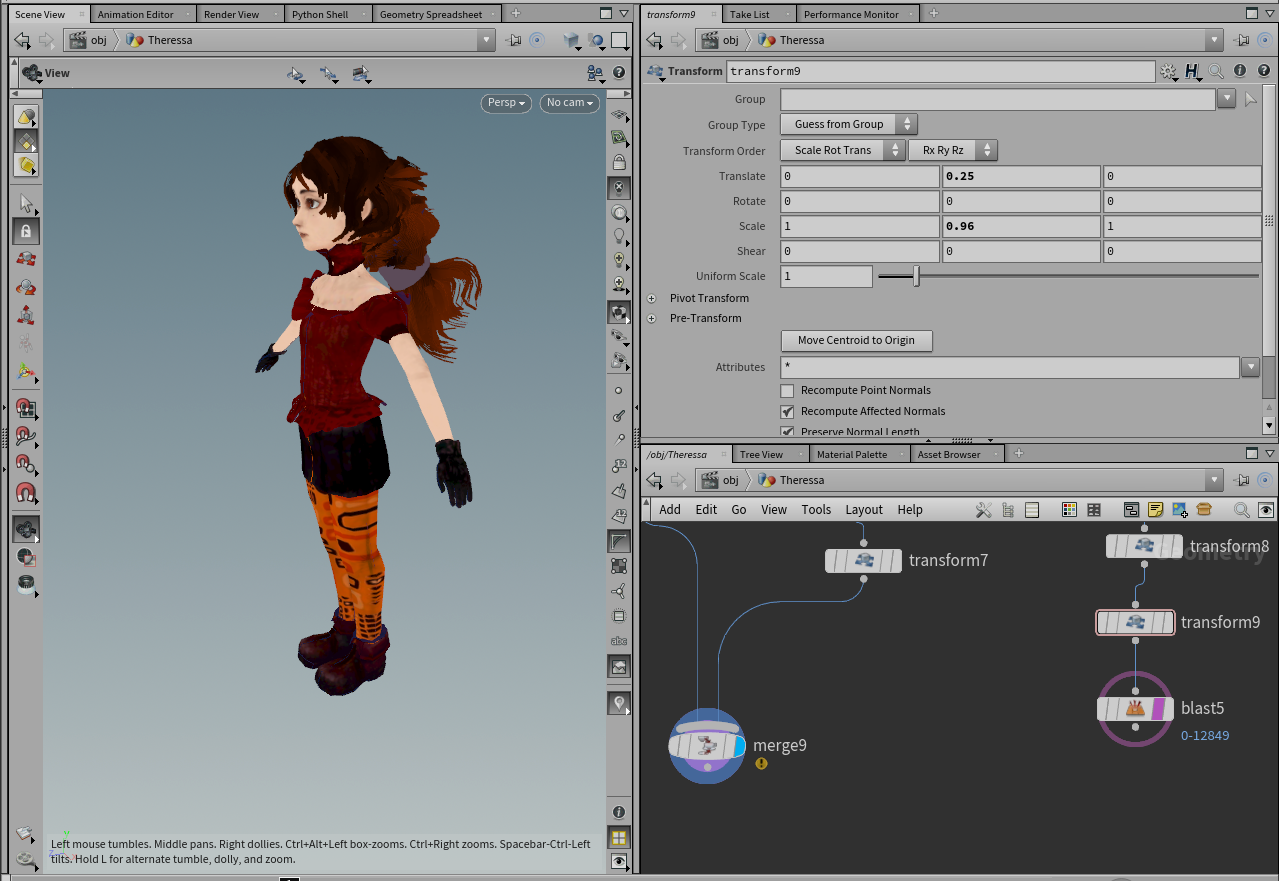The width and height of the screenshot is (1279, 881).
Task: Click the Move Centroid to Origin button
Action: pos(856,340)
